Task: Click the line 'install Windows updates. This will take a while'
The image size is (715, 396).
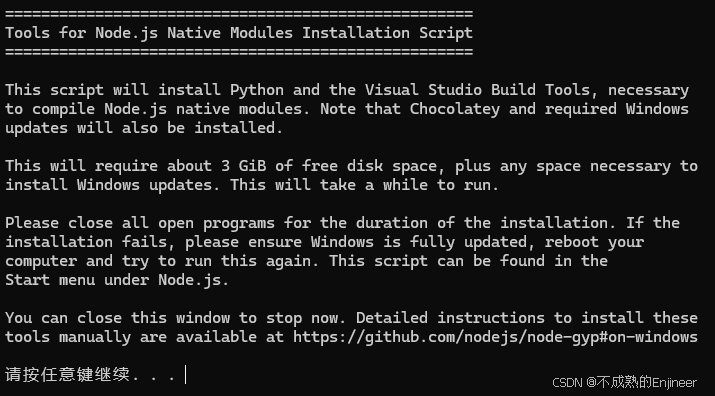Action: 252,185
